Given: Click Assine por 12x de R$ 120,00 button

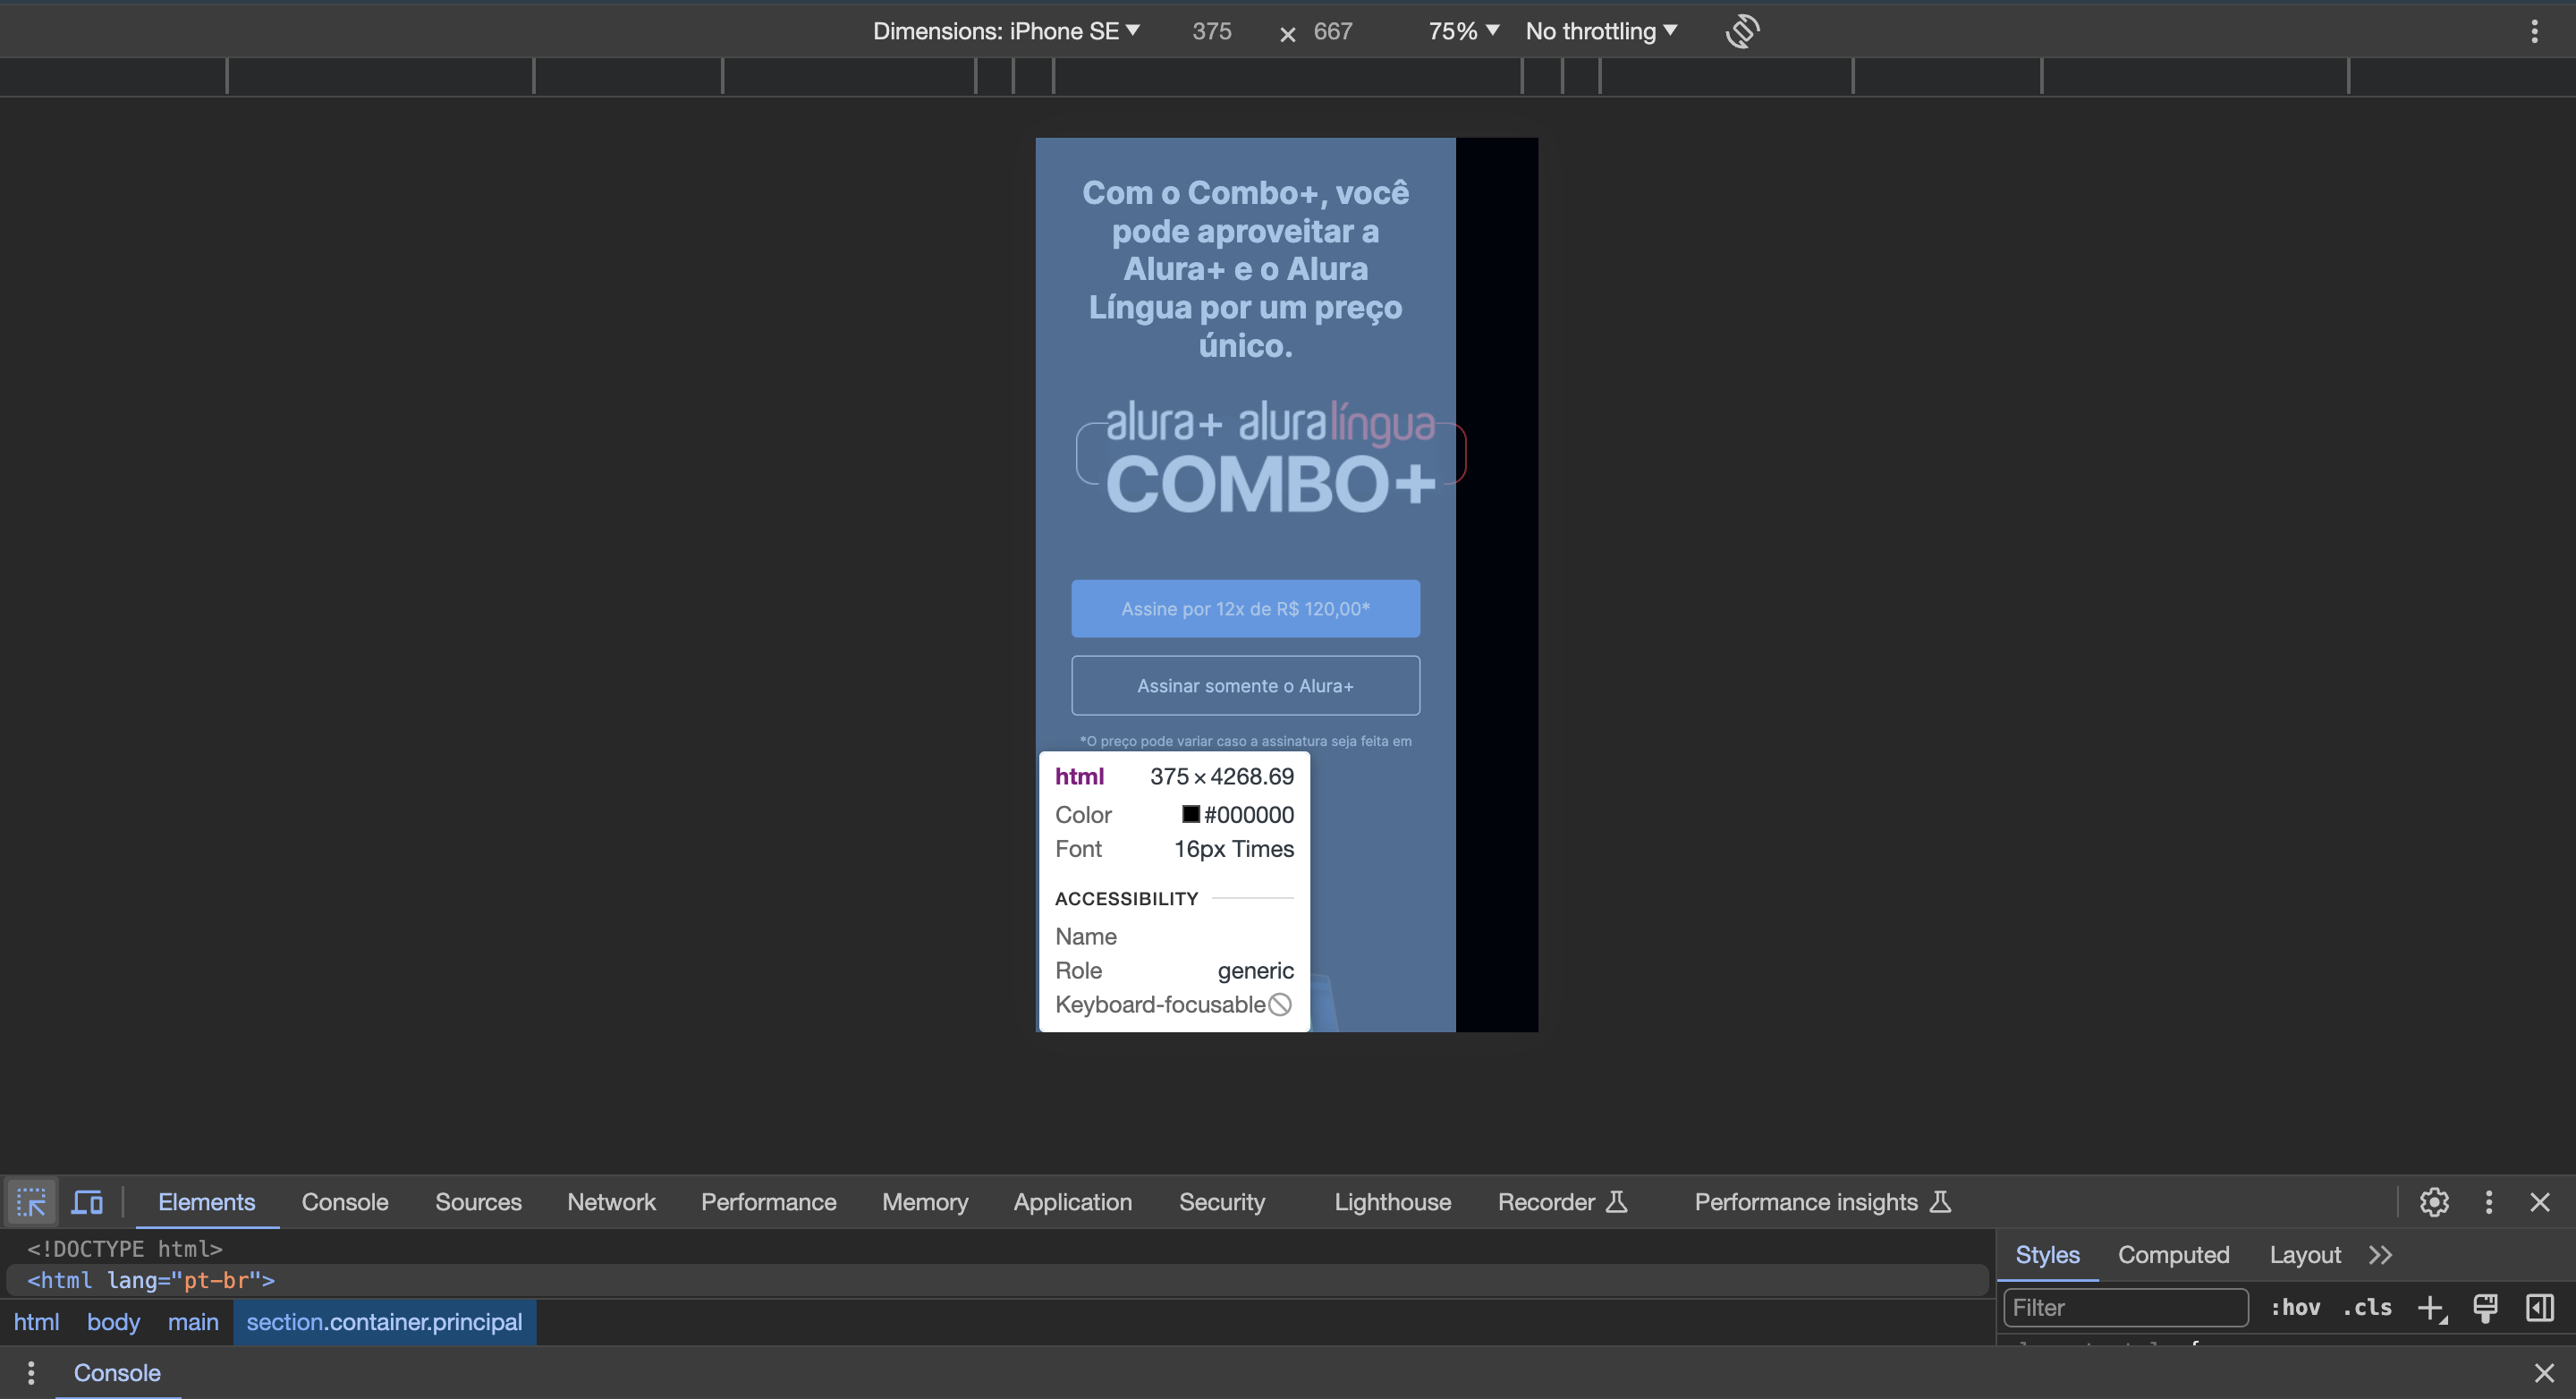Looking at the screenshot, I should pyautogui.click(x=1245, y=608).
